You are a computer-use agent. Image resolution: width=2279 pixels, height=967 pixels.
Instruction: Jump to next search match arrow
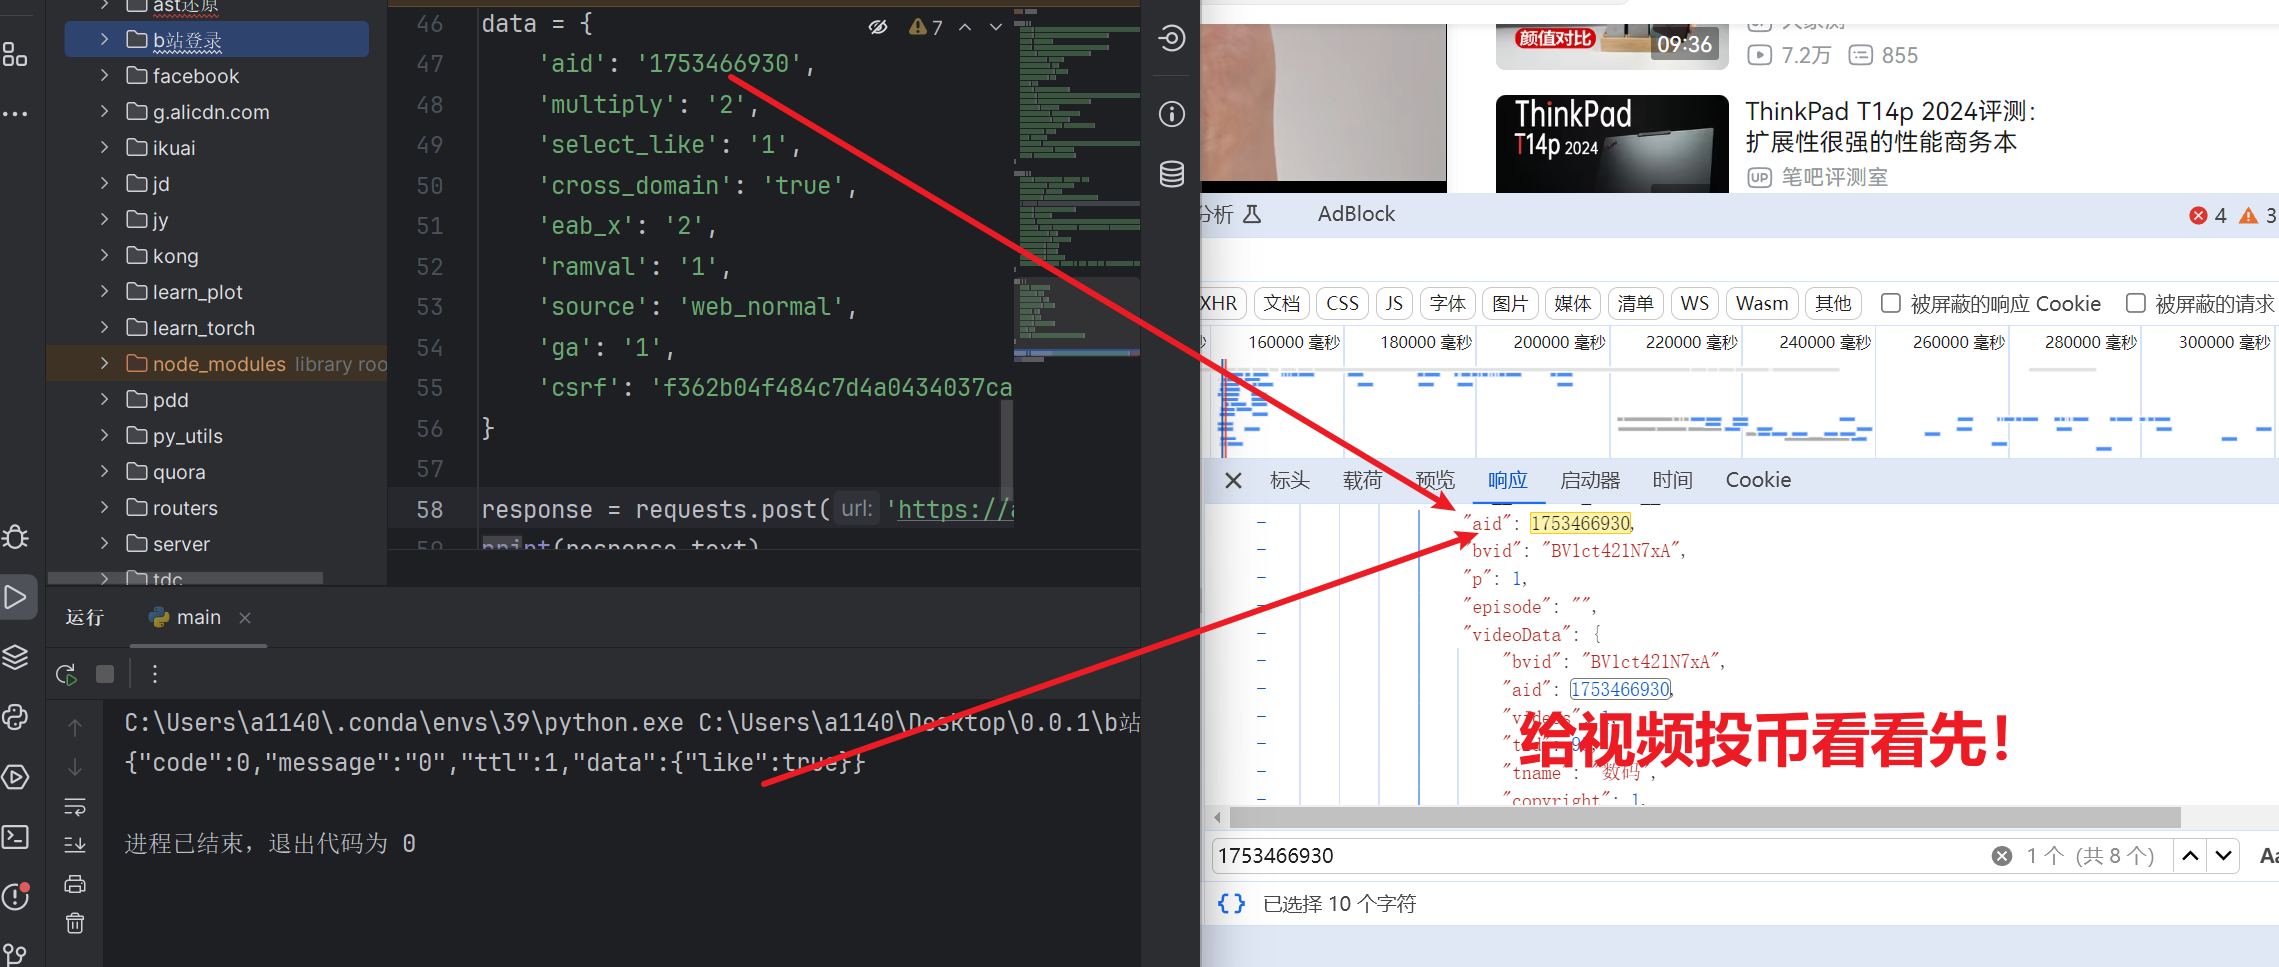(x=2223, y=856)
